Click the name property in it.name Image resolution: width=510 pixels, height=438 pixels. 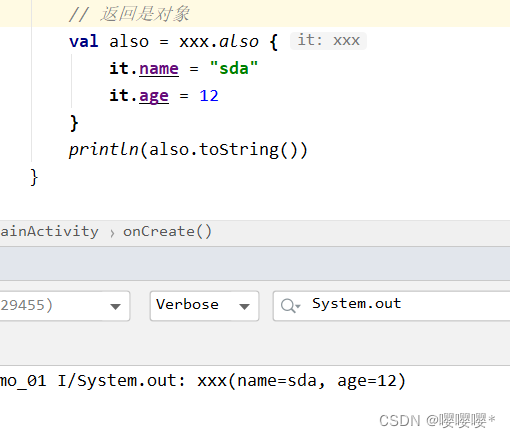pyautogui.click(x=159, y=69)
